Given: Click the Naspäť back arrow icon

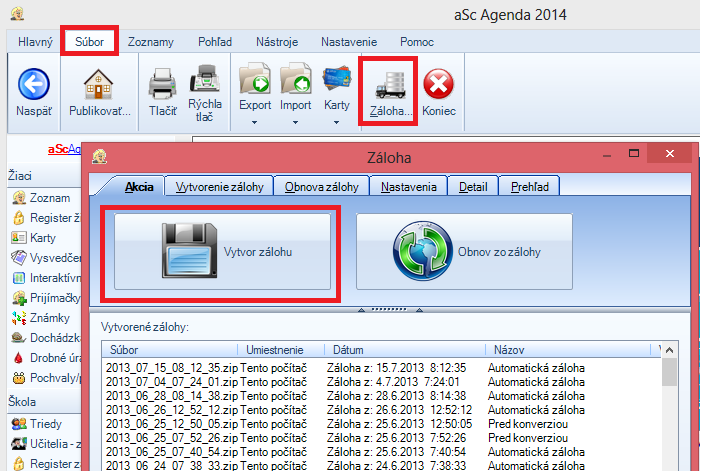Looking at the screenshot, I should 34,84.
